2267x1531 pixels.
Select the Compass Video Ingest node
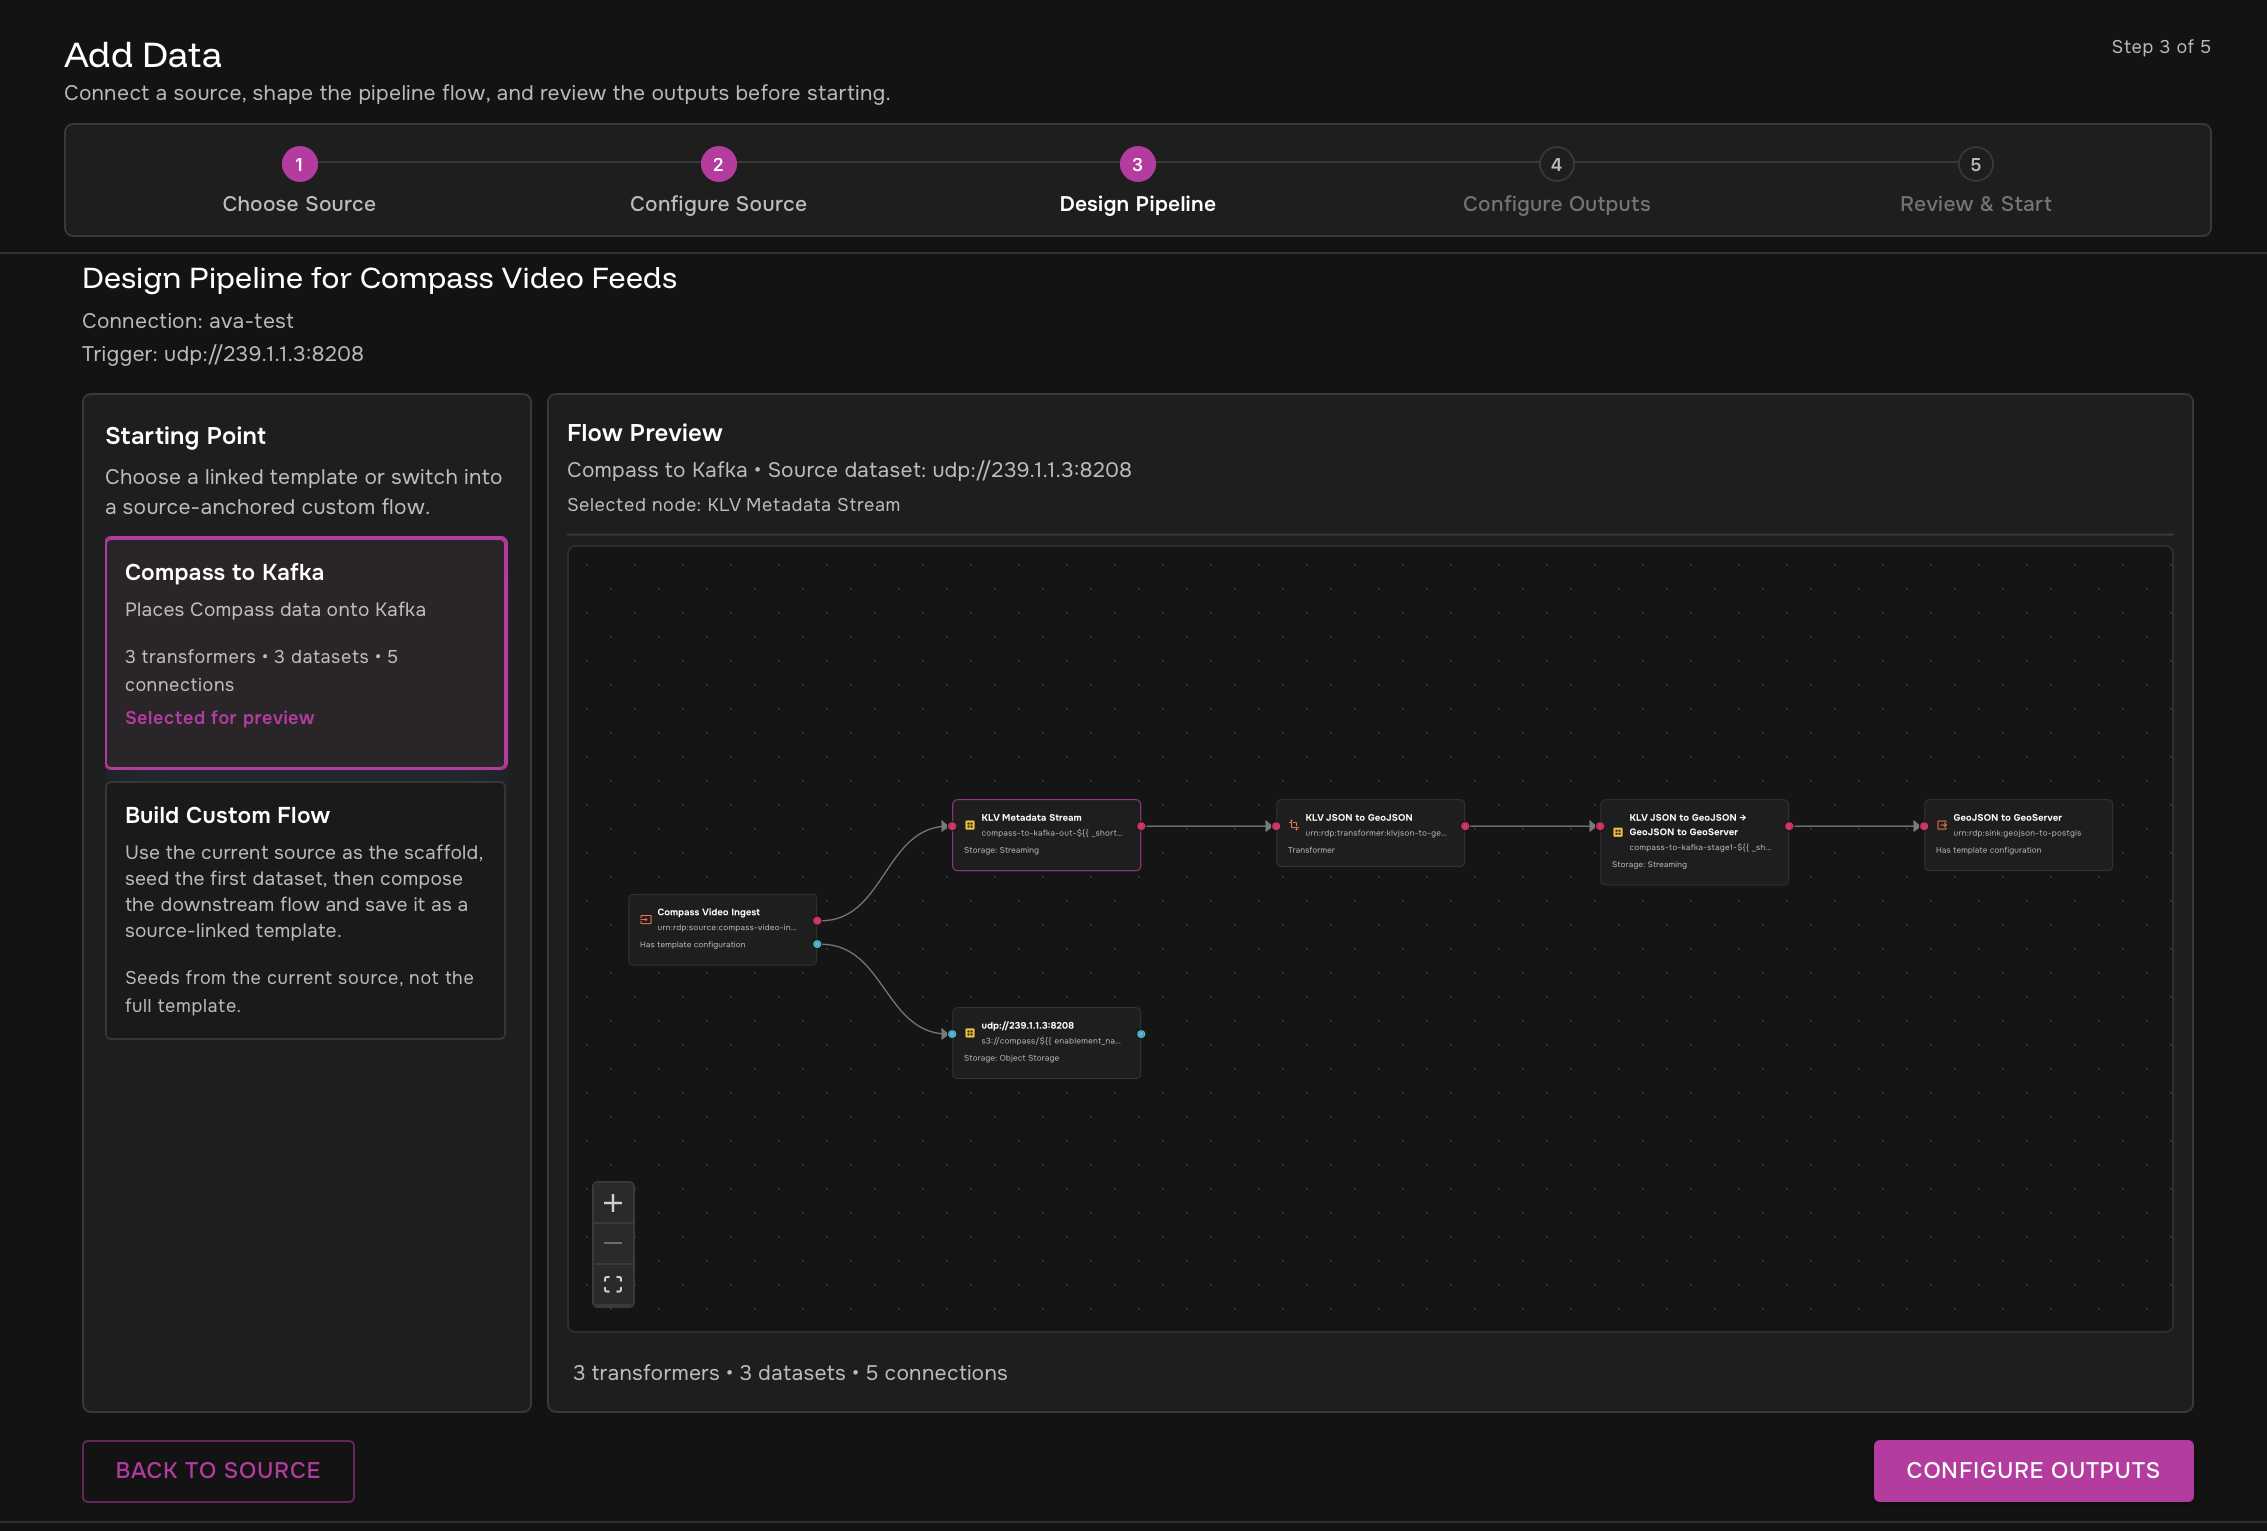click(x=722, y=929)
